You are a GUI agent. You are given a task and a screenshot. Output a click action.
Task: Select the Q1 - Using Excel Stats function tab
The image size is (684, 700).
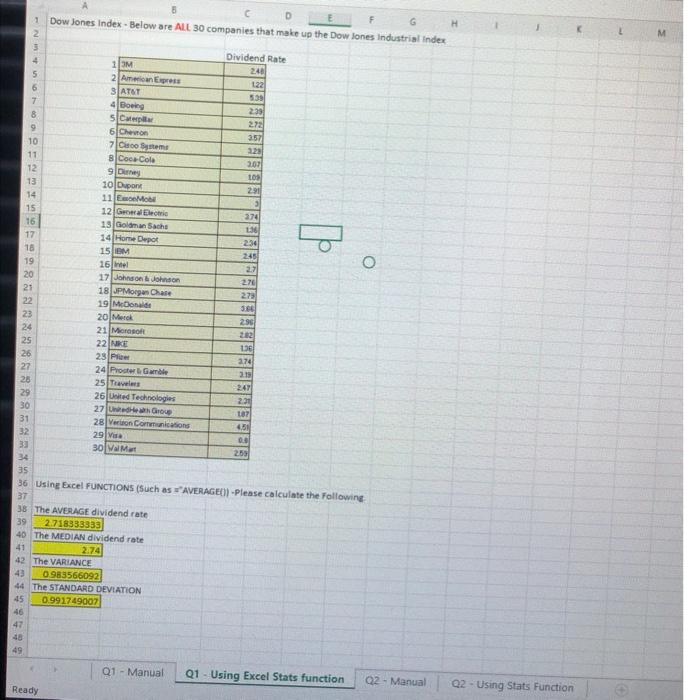tap(264, 676)
